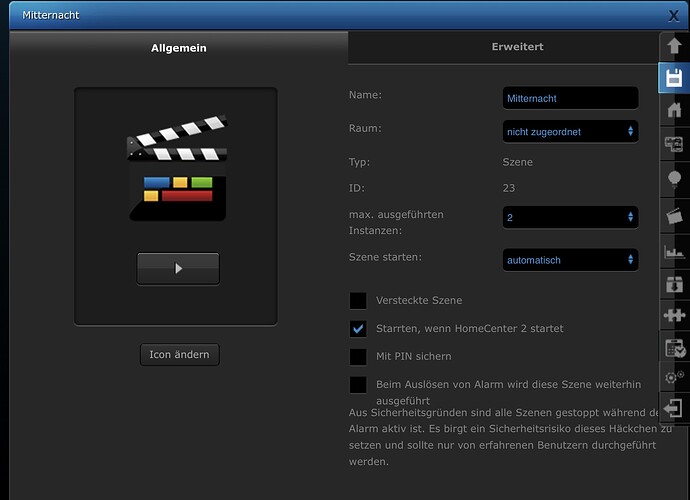Open the scenes clapperboard sidebar icon
Image resolution: width=690 pixels, height=500 pixels.
click(674, 216)
